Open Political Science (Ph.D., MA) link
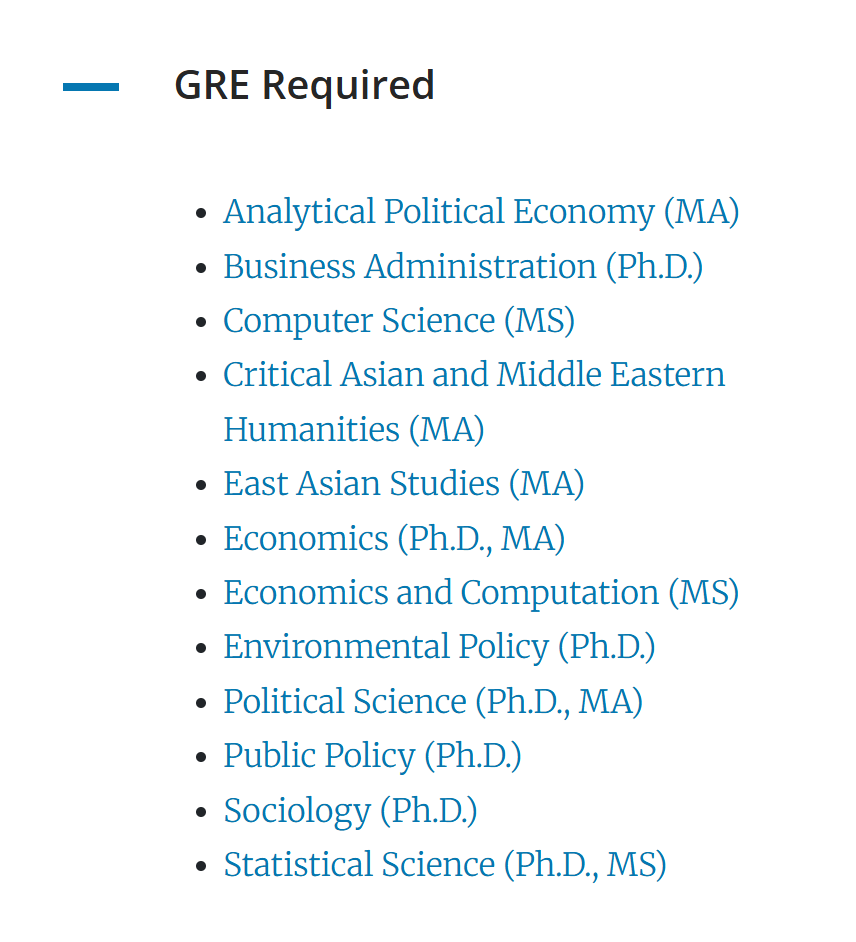Viewport: 856px width, 942px height. [x=432, y=702]
